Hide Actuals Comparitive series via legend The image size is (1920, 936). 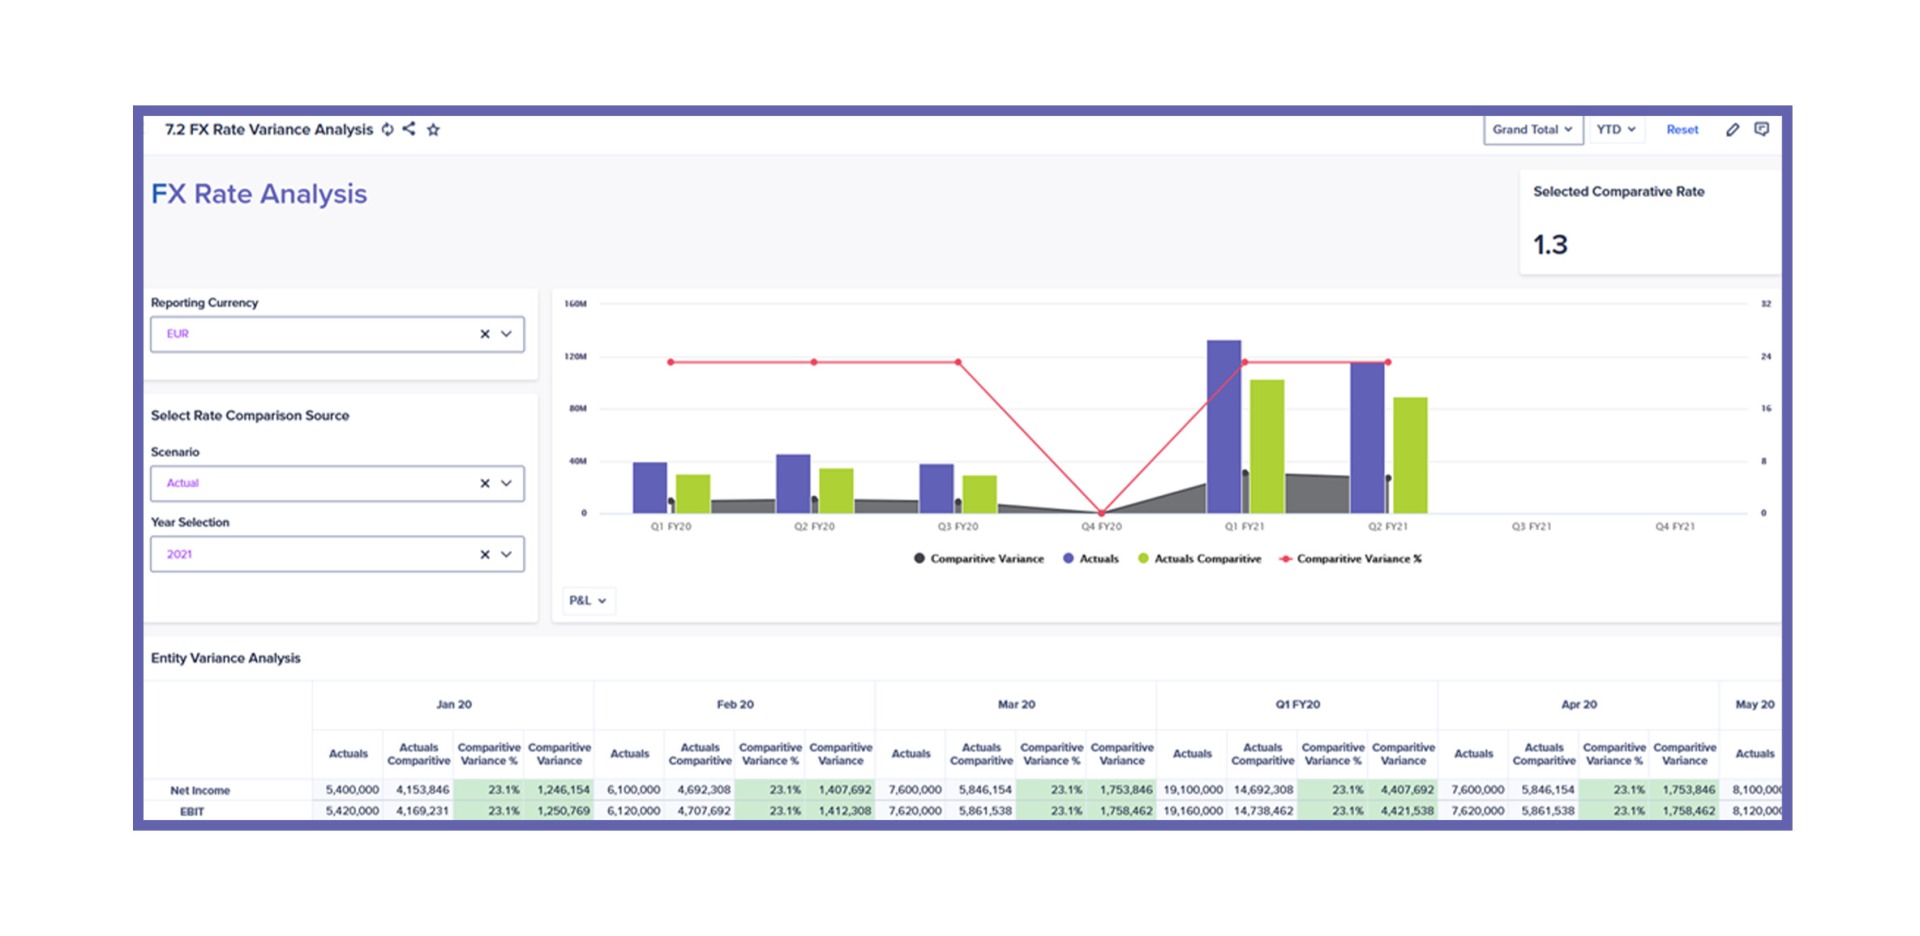(x=1199, y=559)
